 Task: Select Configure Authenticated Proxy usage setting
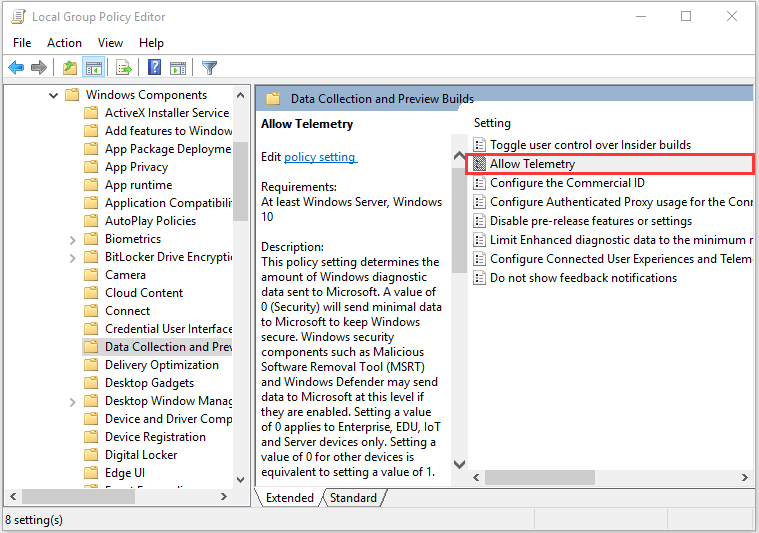tap(621, 202)
